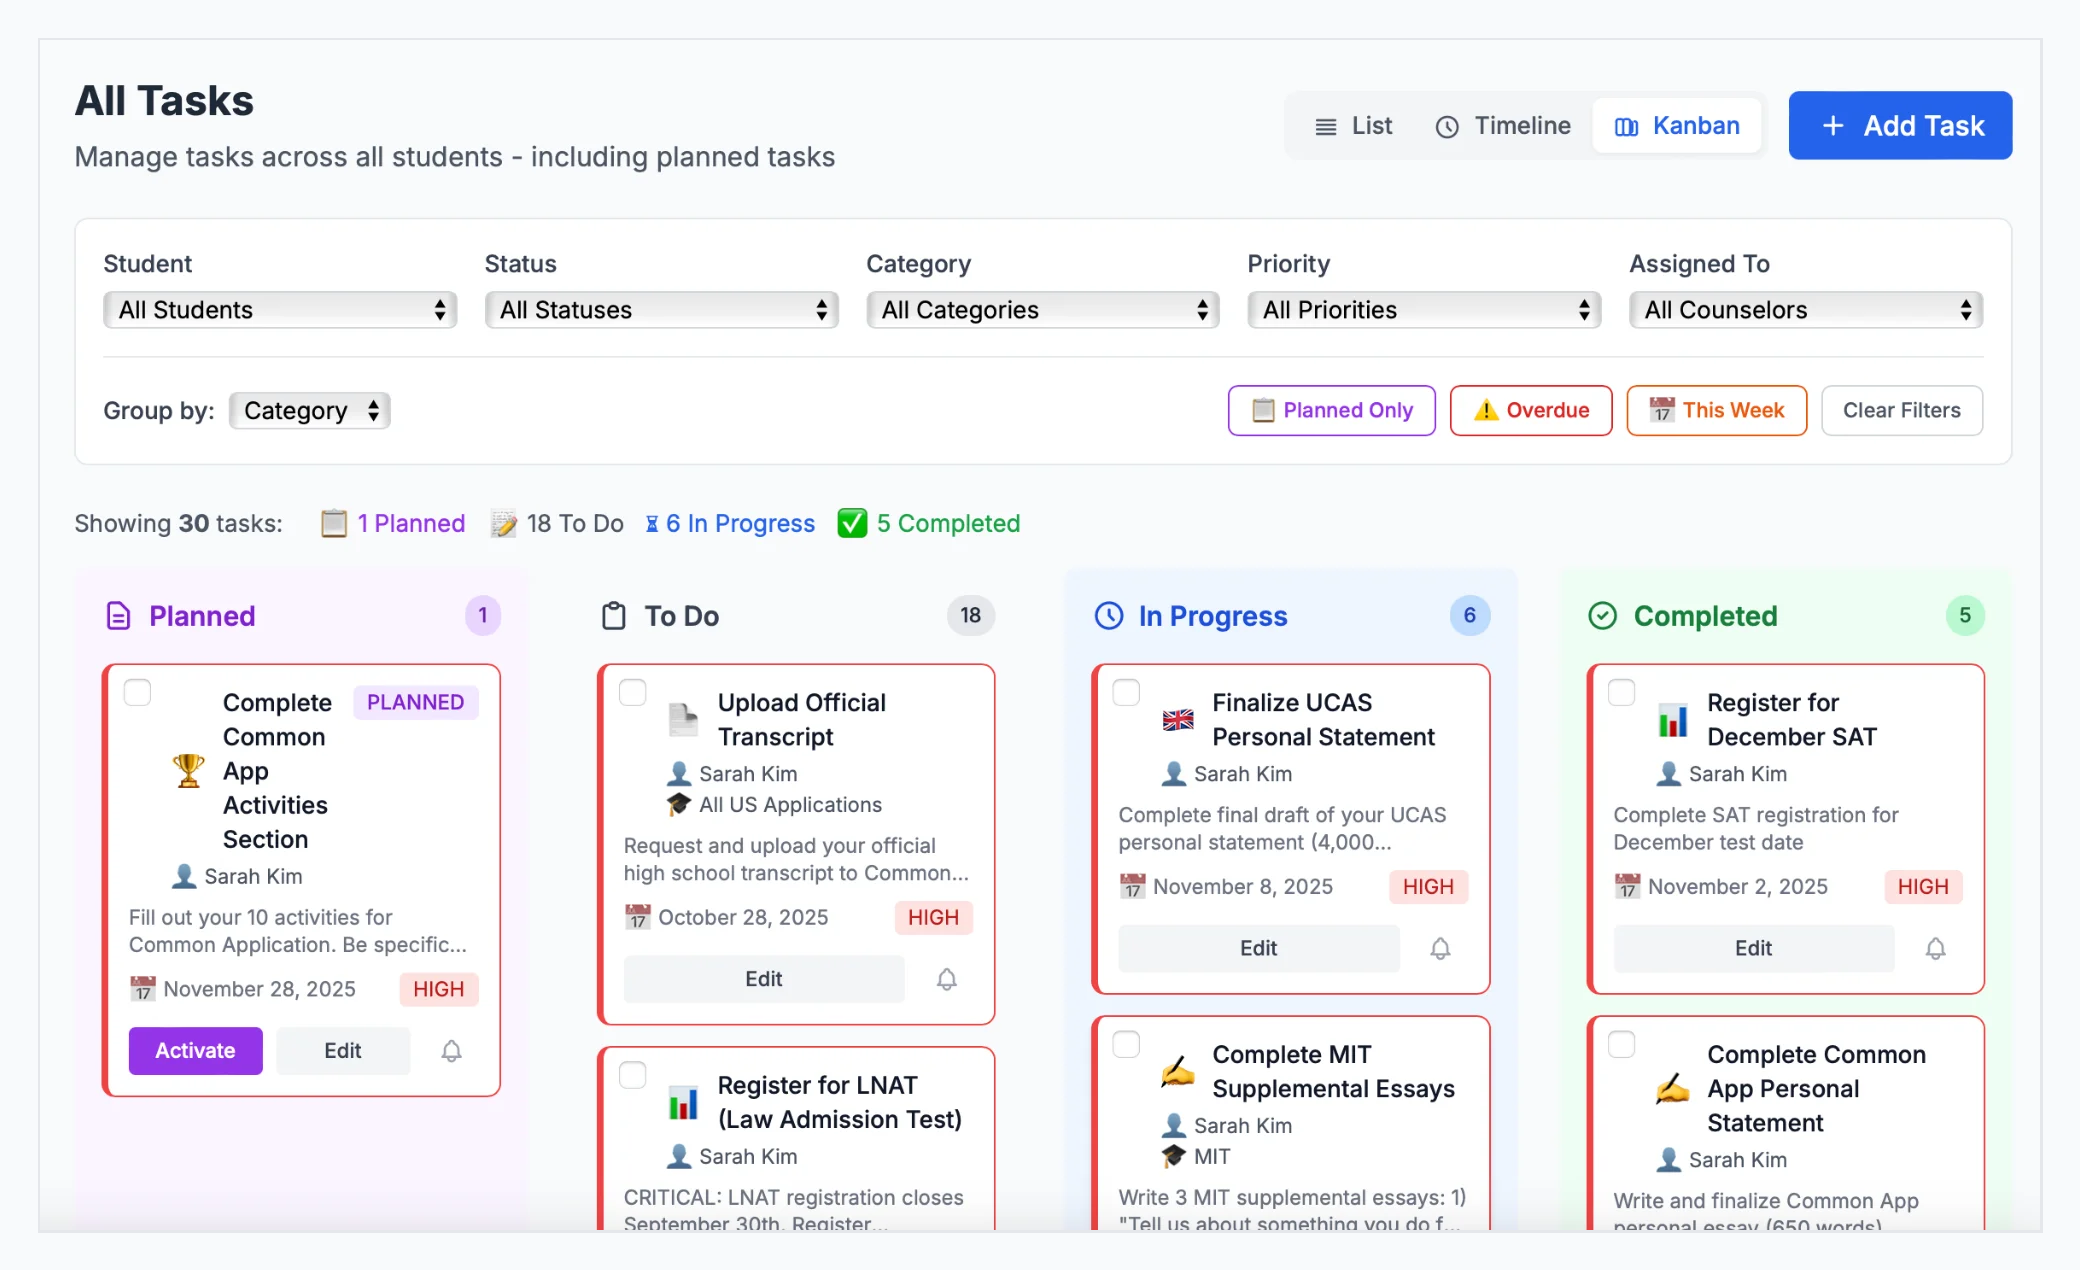Check the checkbox on Upload Official Transcript card
Screen dimensions: 2080x1270
coord(633,691)
